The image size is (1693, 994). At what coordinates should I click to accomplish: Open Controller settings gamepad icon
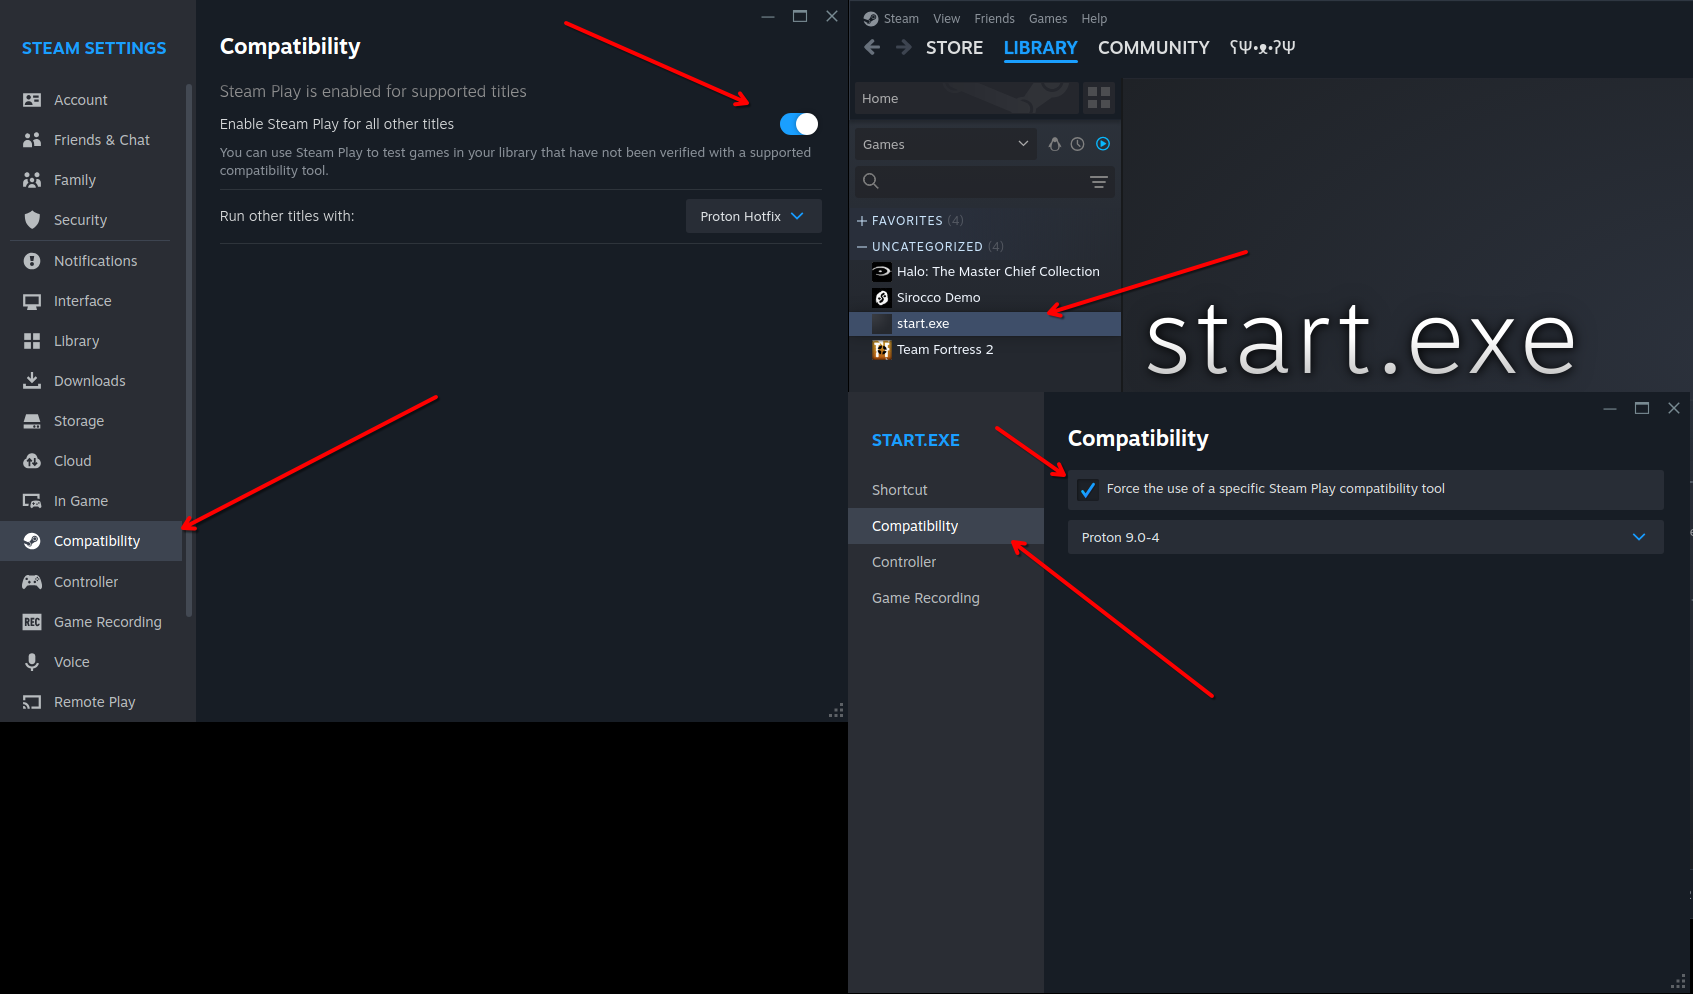32,582
